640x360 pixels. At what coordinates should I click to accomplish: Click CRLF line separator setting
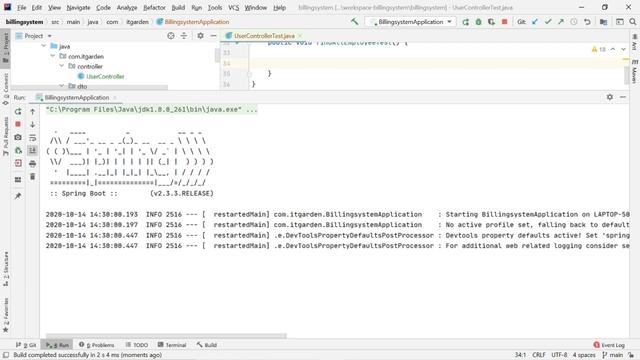(x=539, y=355)
